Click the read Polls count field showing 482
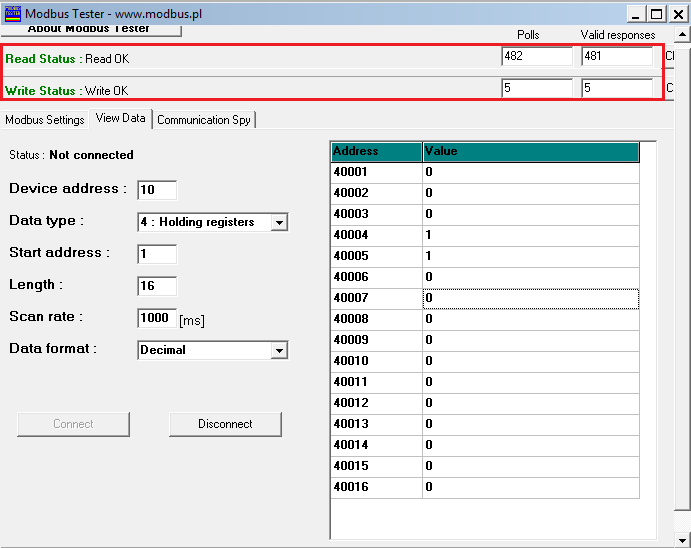The width and height of the screenshot is (691, 548). click(537, 56)
